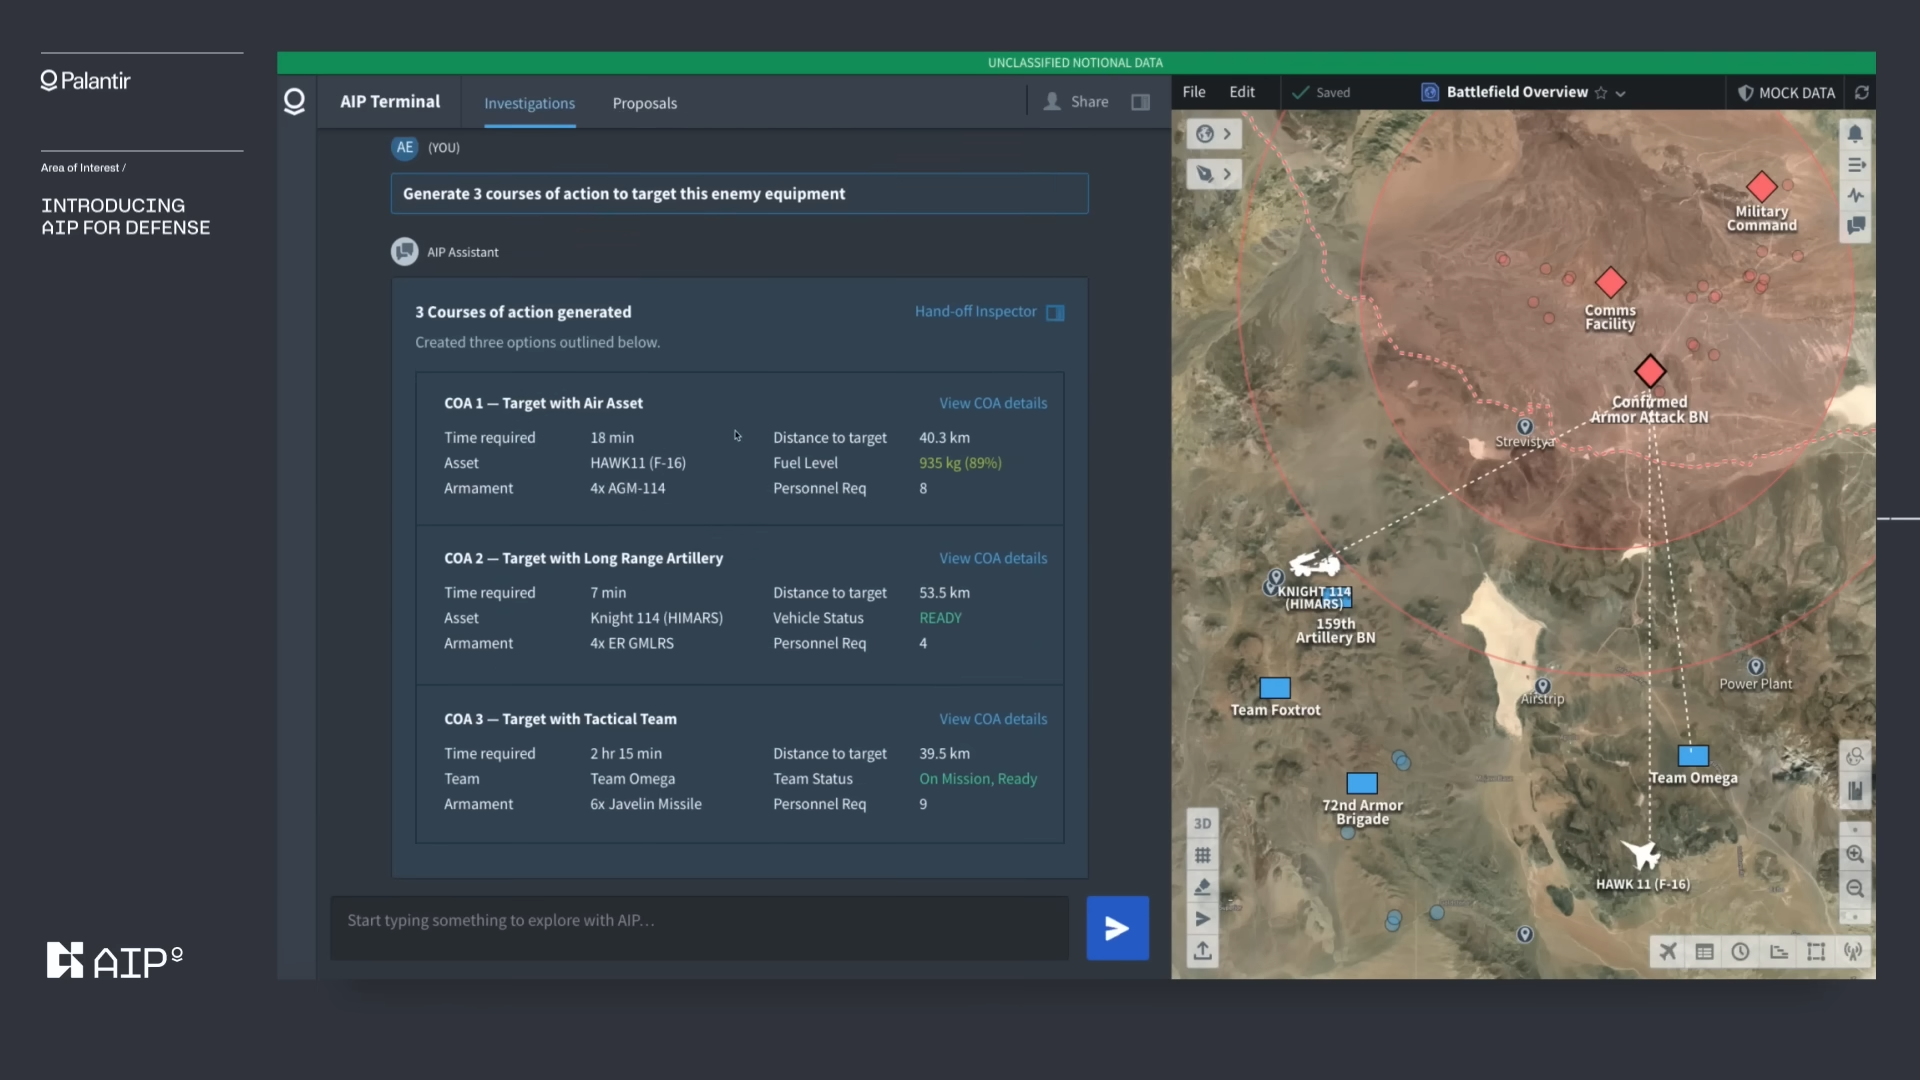
Task: Click the broadcast antenna icon
Action: (1853, 951)
